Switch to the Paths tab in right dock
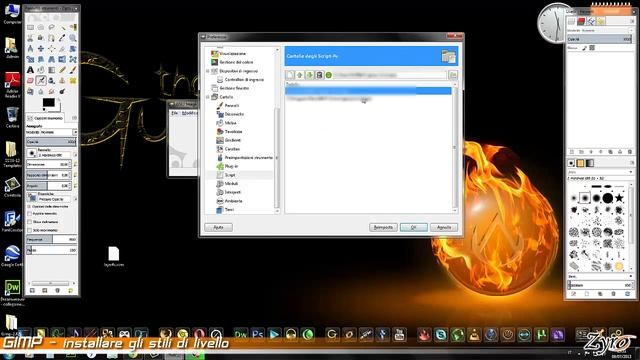 [590, 21]
